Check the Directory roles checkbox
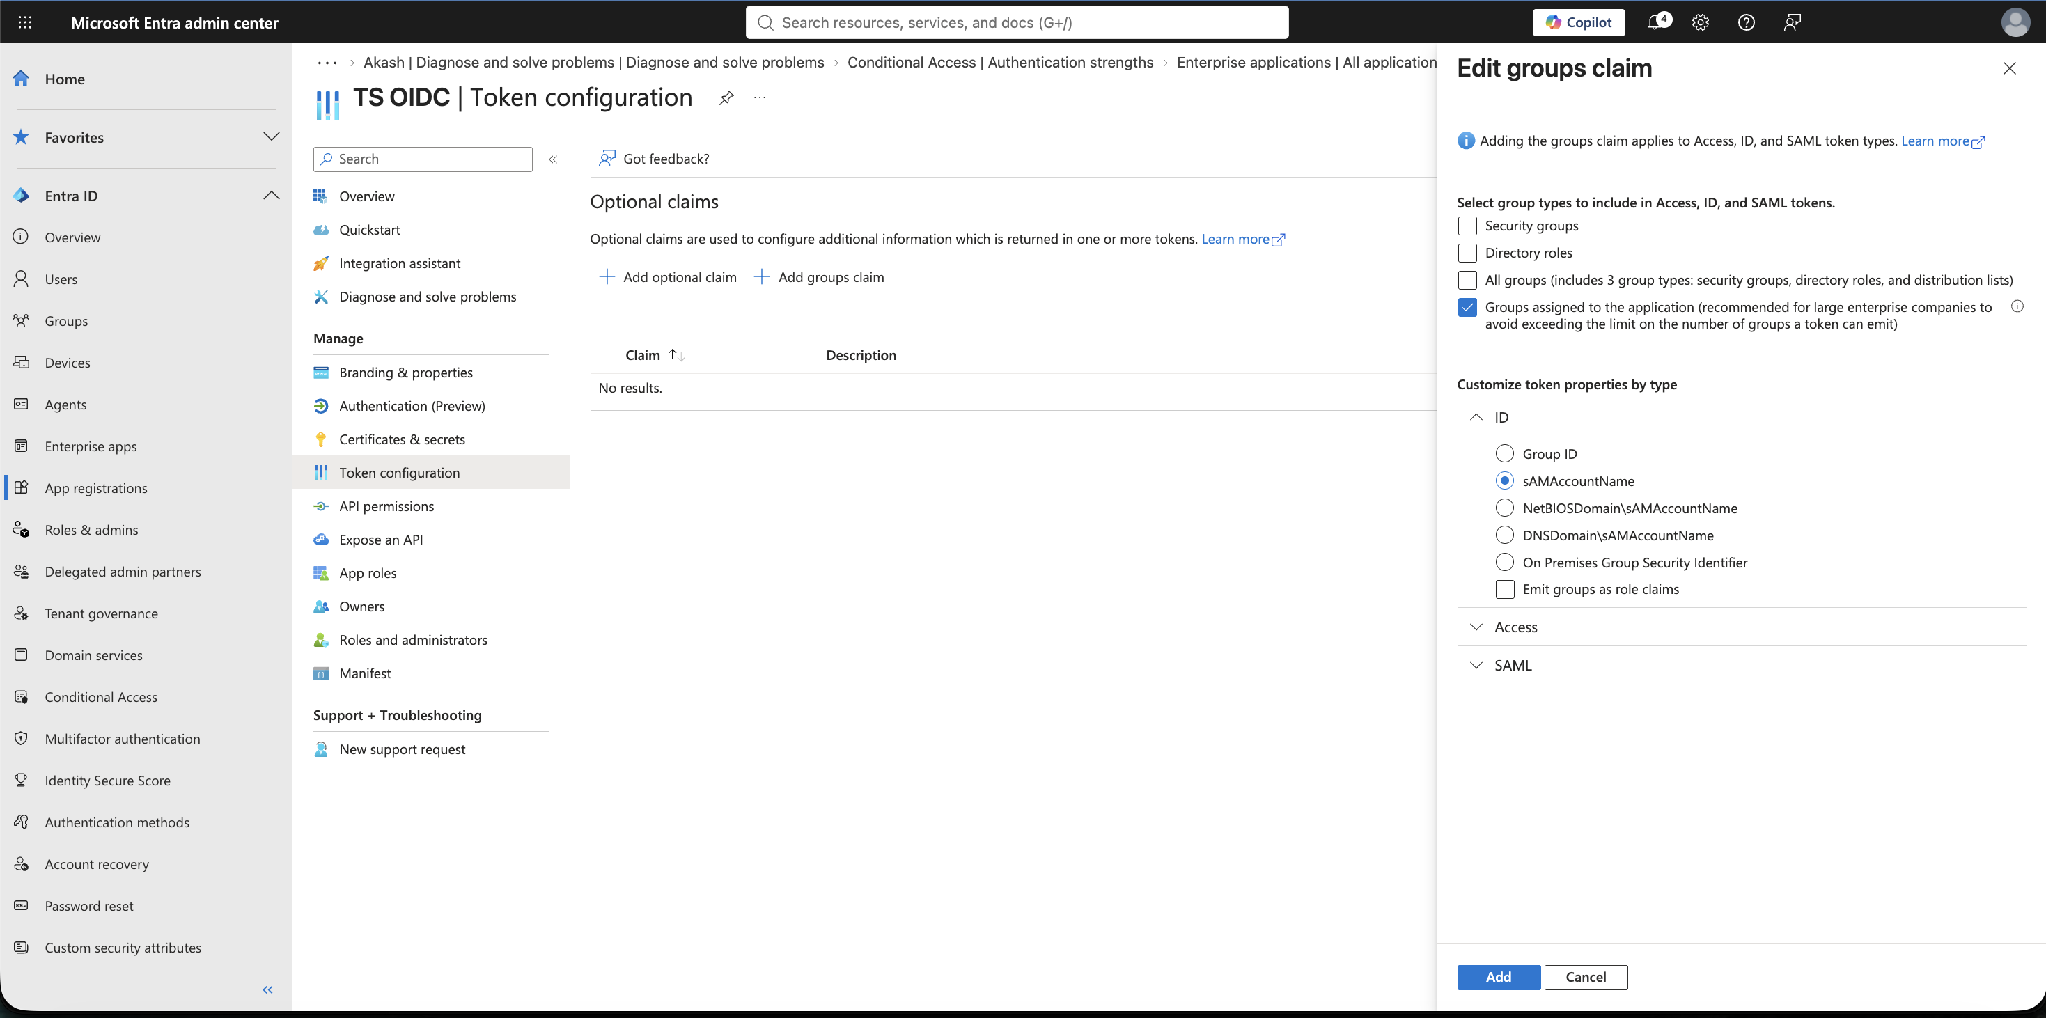The image size is (2046, 1018). pos(1467,253)
